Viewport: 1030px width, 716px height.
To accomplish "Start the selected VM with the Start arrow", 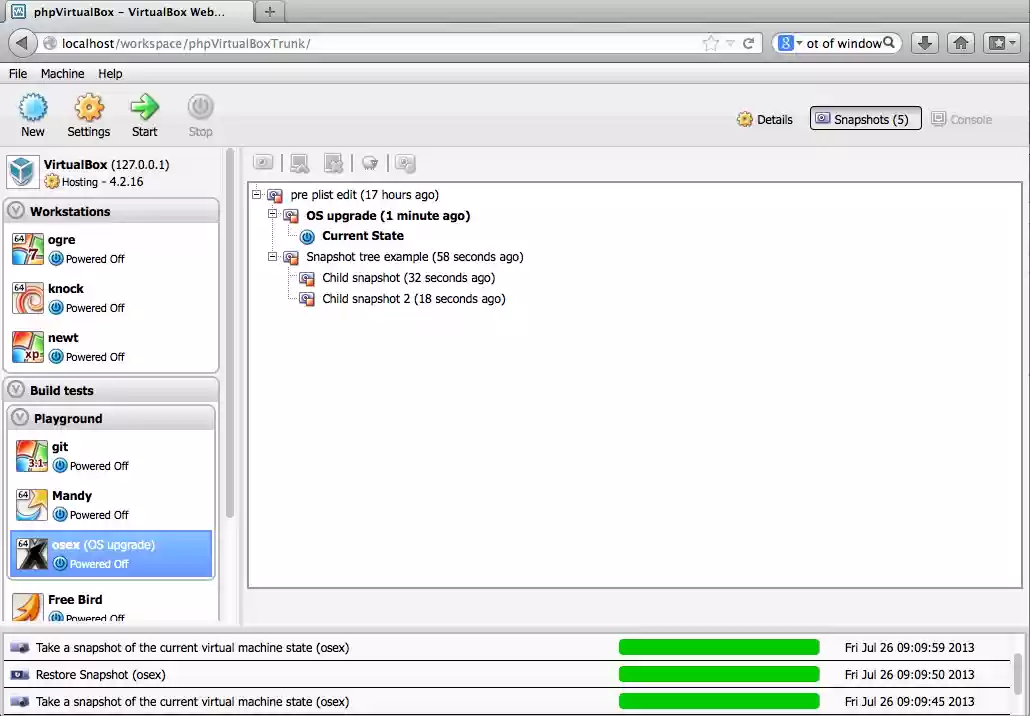I will tap(144, 113).
